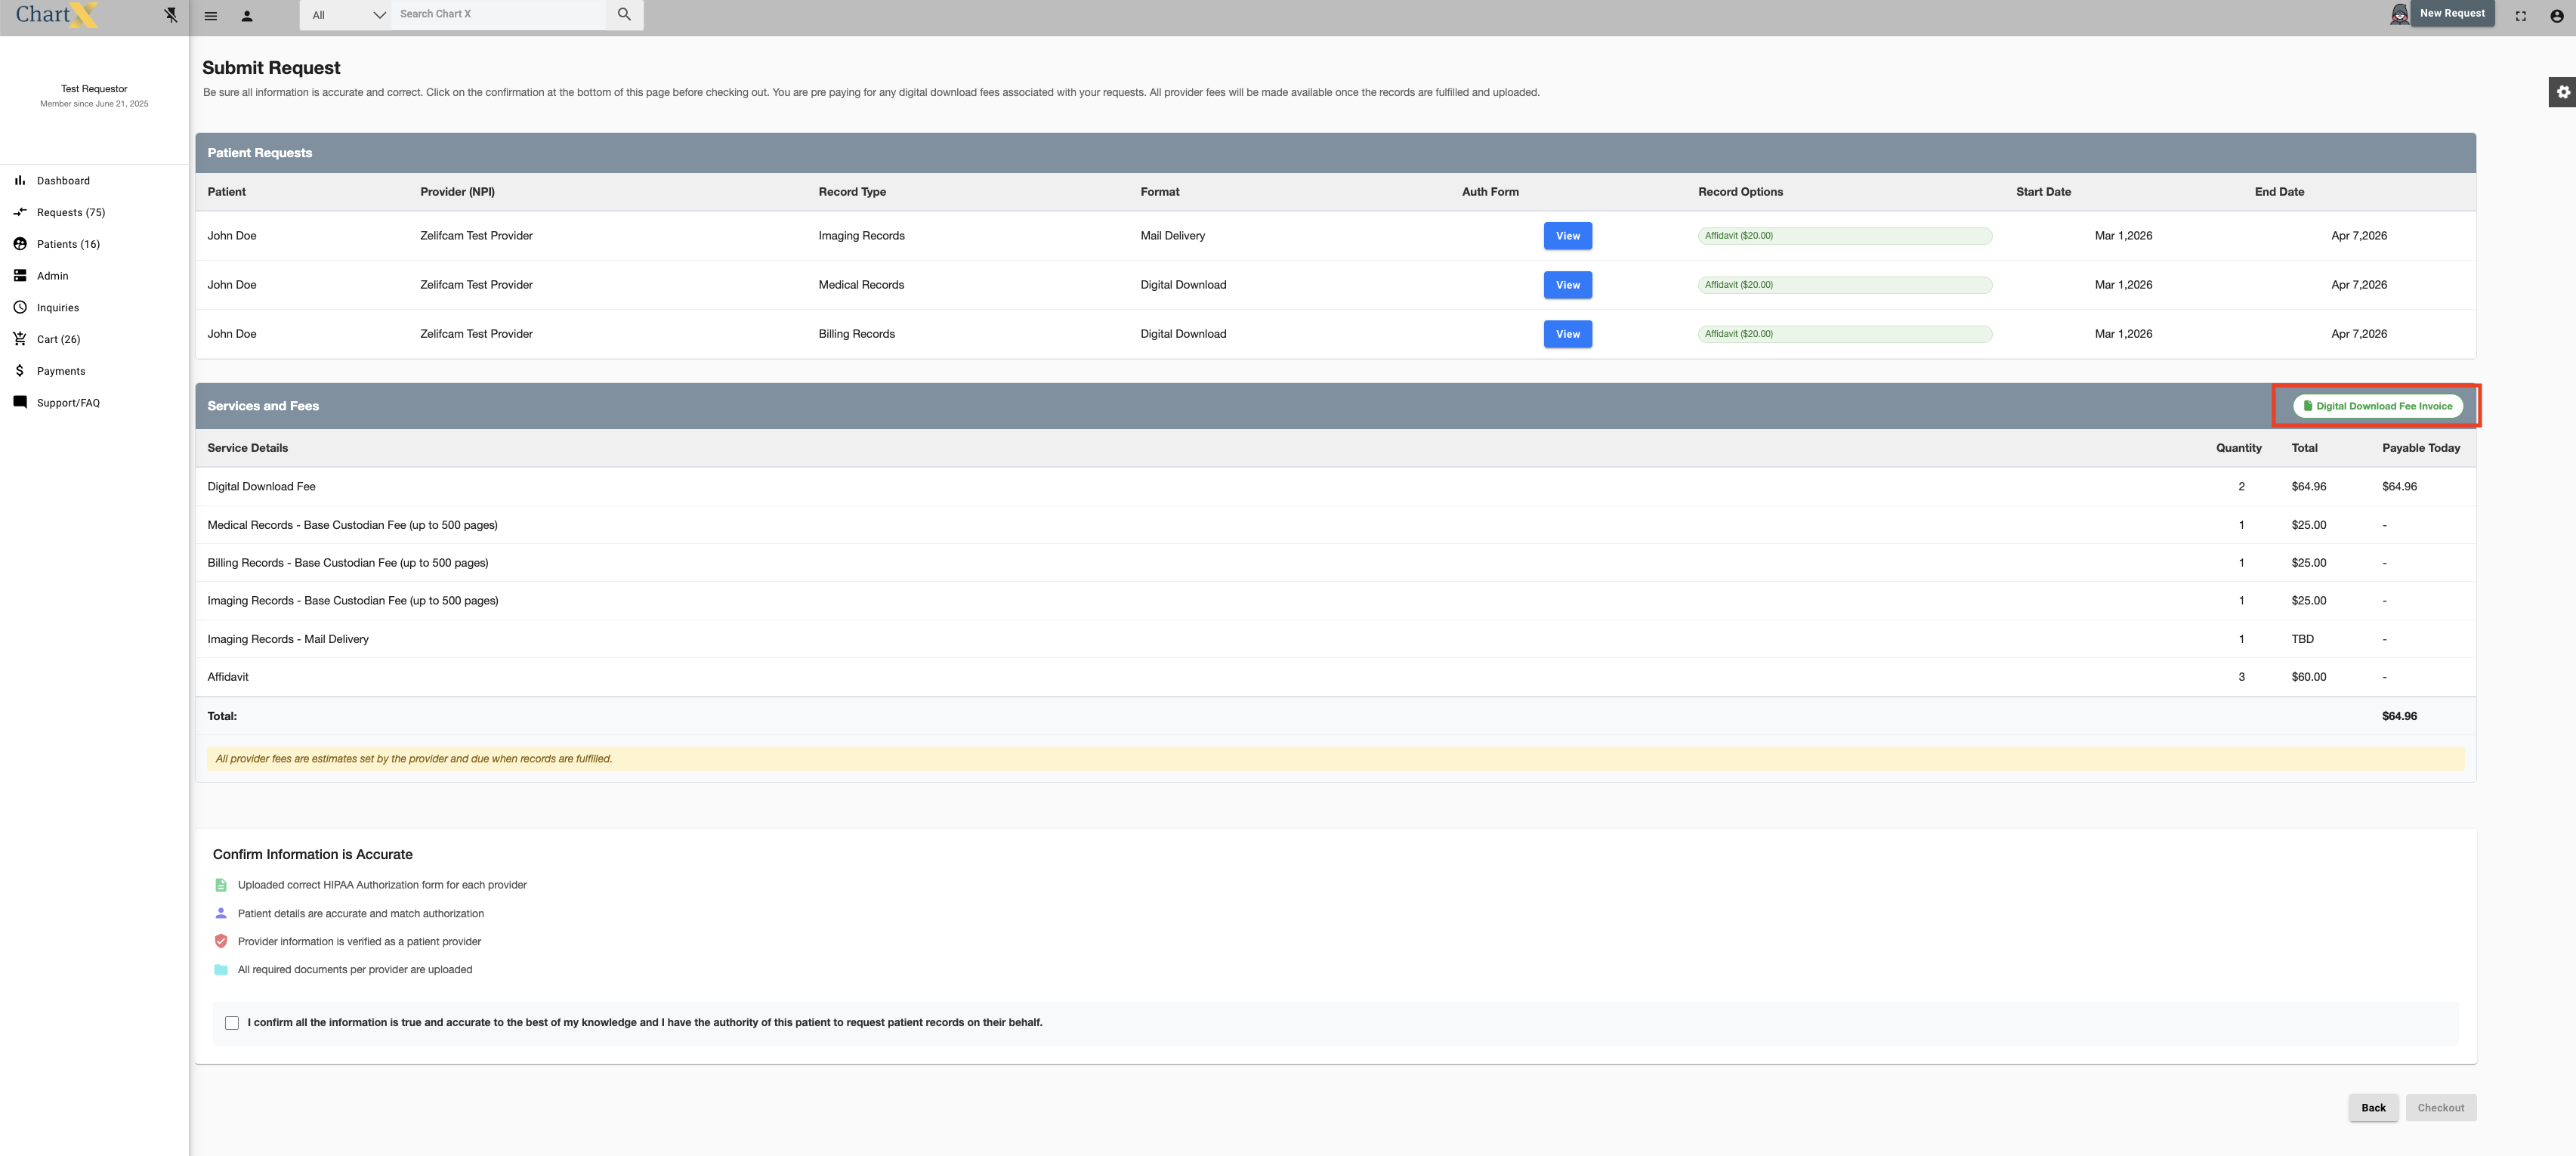Click the unpin sidebar icon
Viewport: 2576px width, 1156px height.
(171, 15)
